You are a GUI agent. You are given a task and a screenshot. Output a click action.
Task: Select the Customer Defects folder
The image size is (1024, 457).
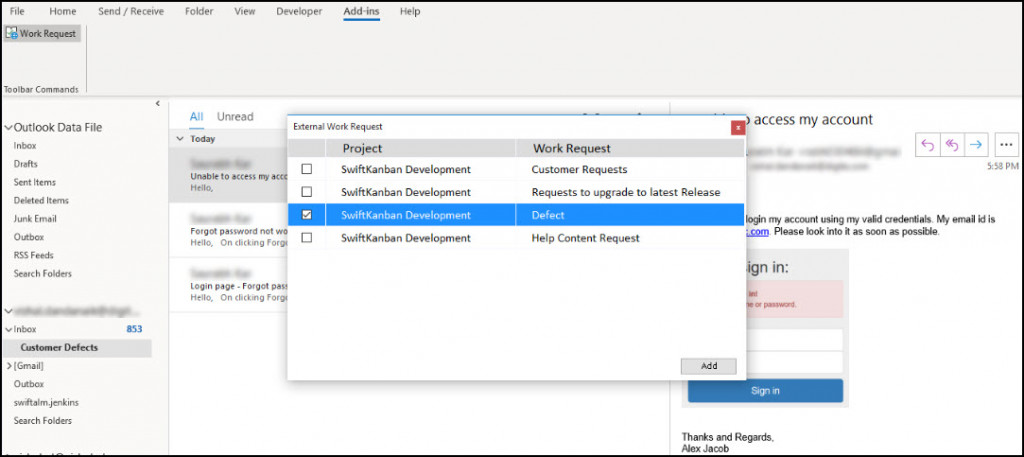[x=77, y=348]
